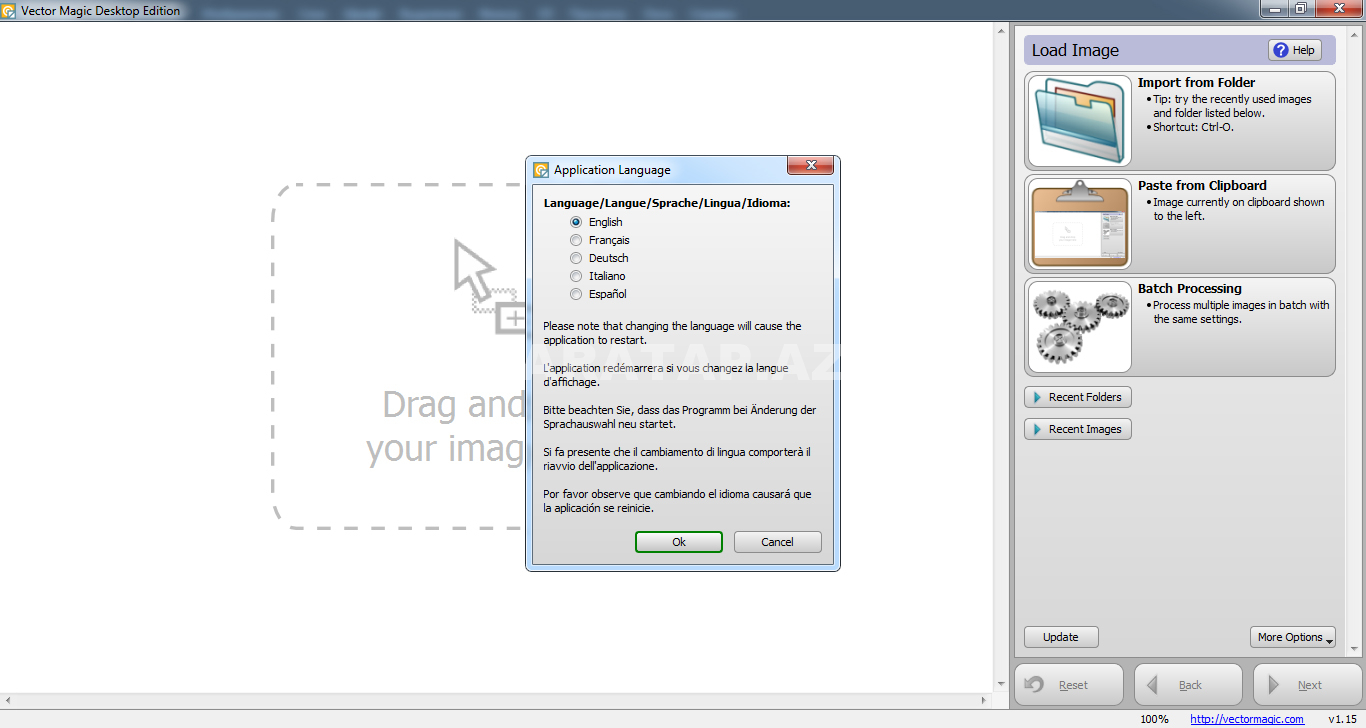Viewport: 1366px width, 728px height.
Task: Minimize the Vector Magic window
Action: (x=1273, y=9)
